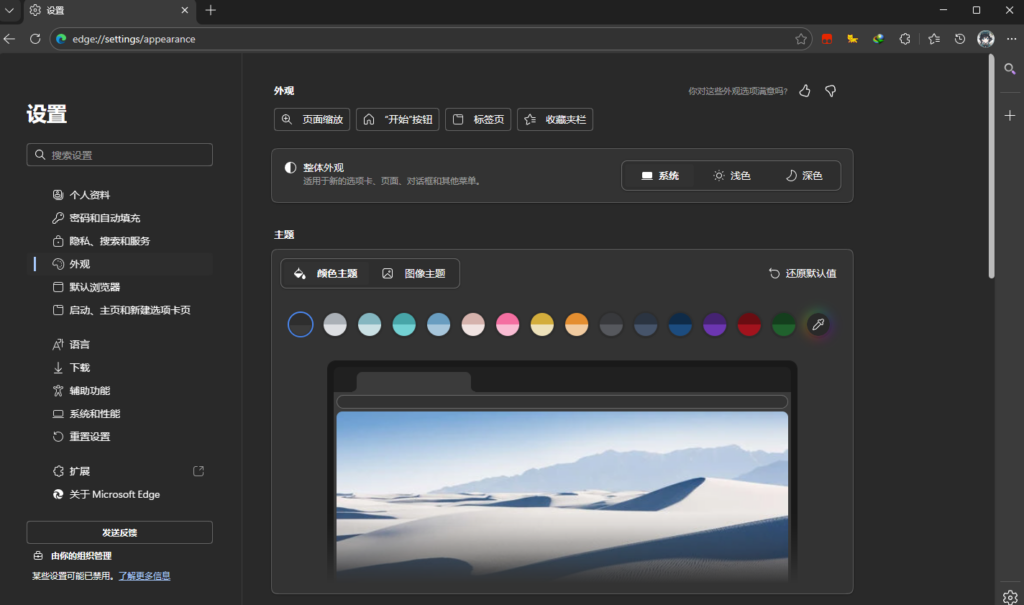Click the 搜索设置 search box
This screenshot has height=605, width=1024.
[x=120, y=155]
